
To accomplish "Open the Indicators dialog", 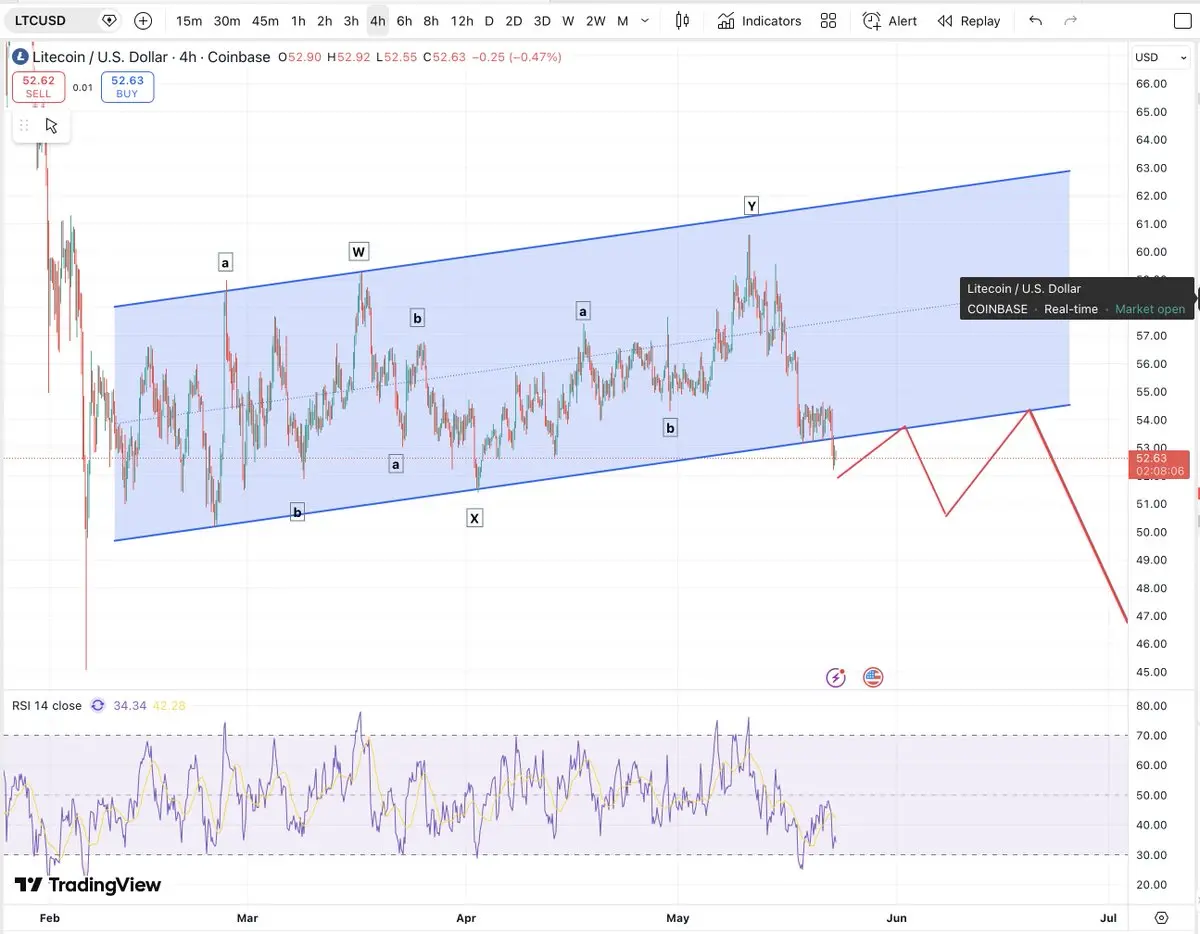I will point(759,21).
